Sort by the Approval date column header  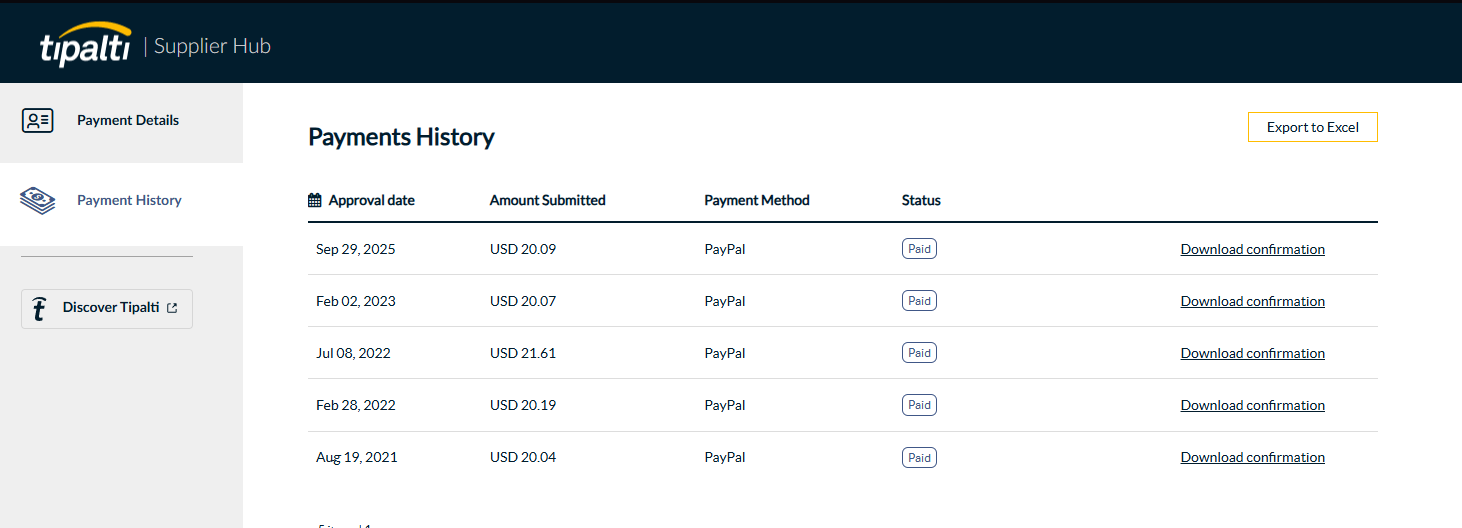tap(371, 200)
